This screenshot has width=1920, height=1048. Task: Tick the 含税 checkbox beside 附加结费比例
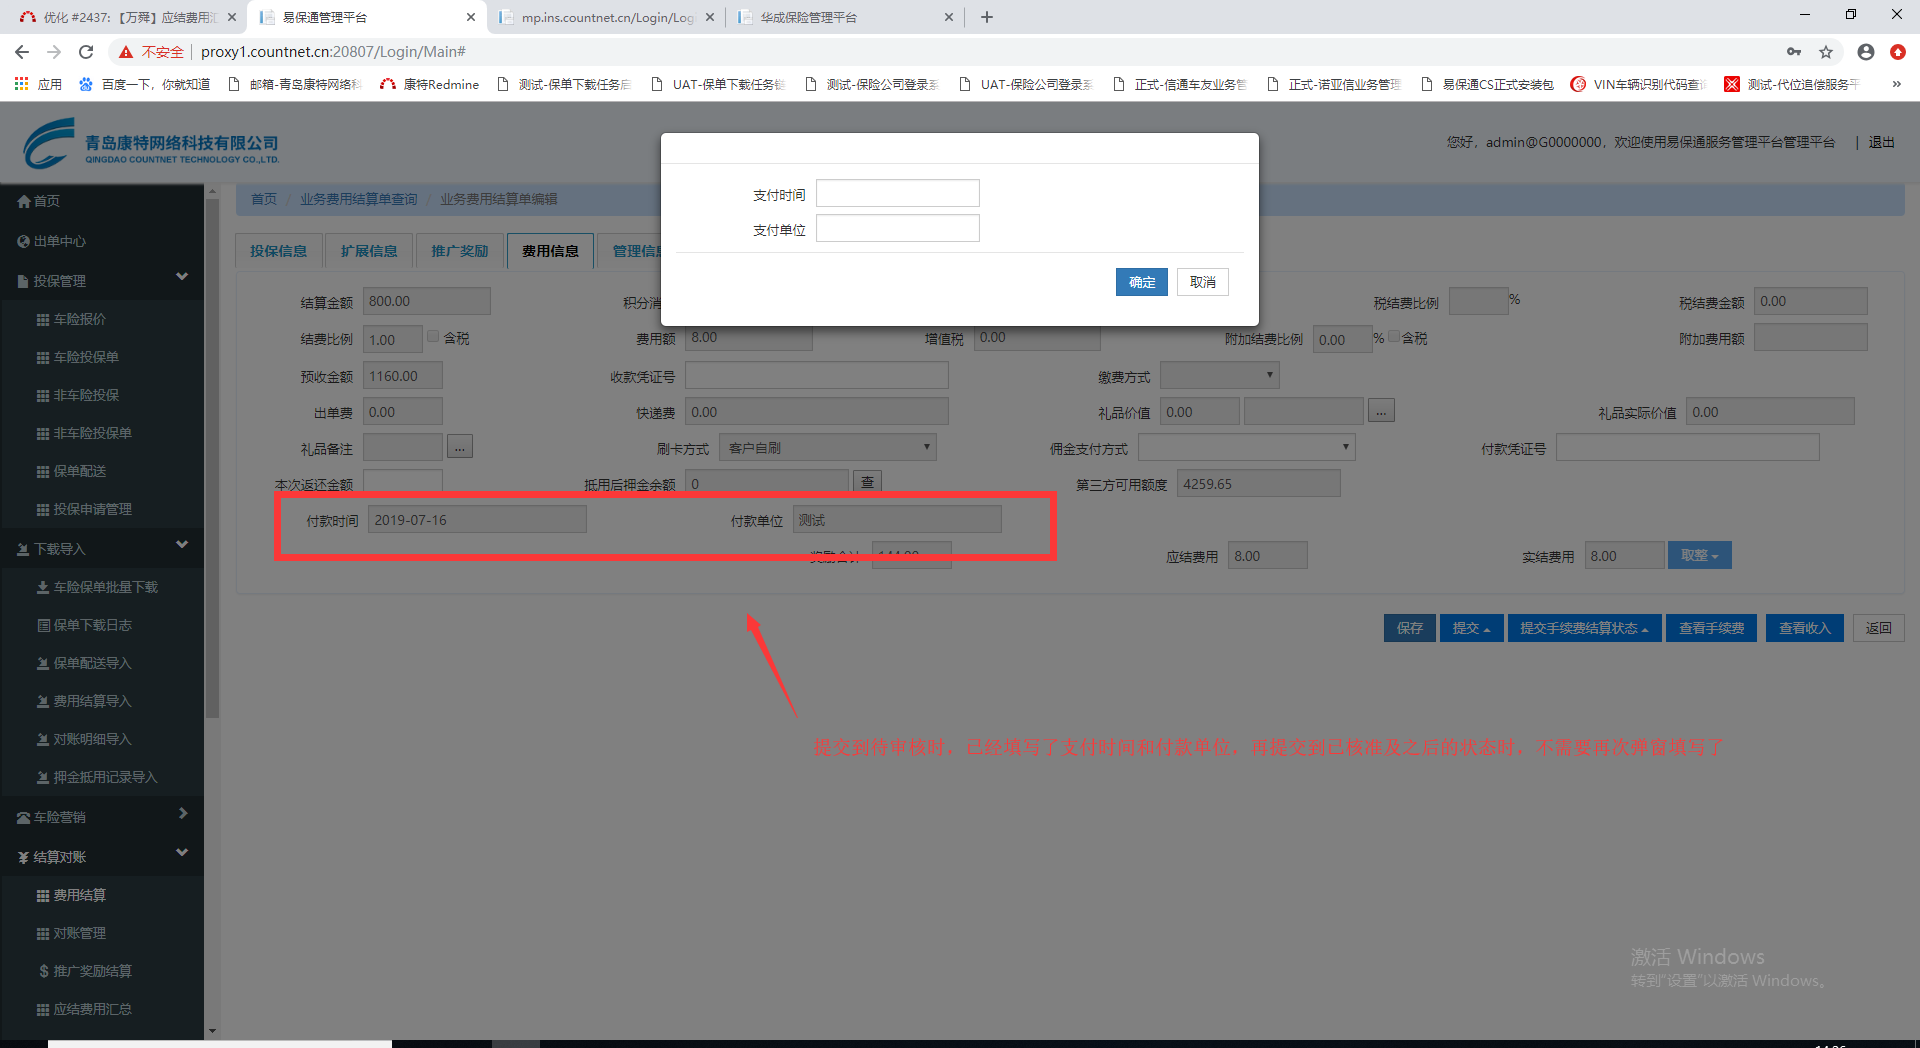pos(1393,337)
